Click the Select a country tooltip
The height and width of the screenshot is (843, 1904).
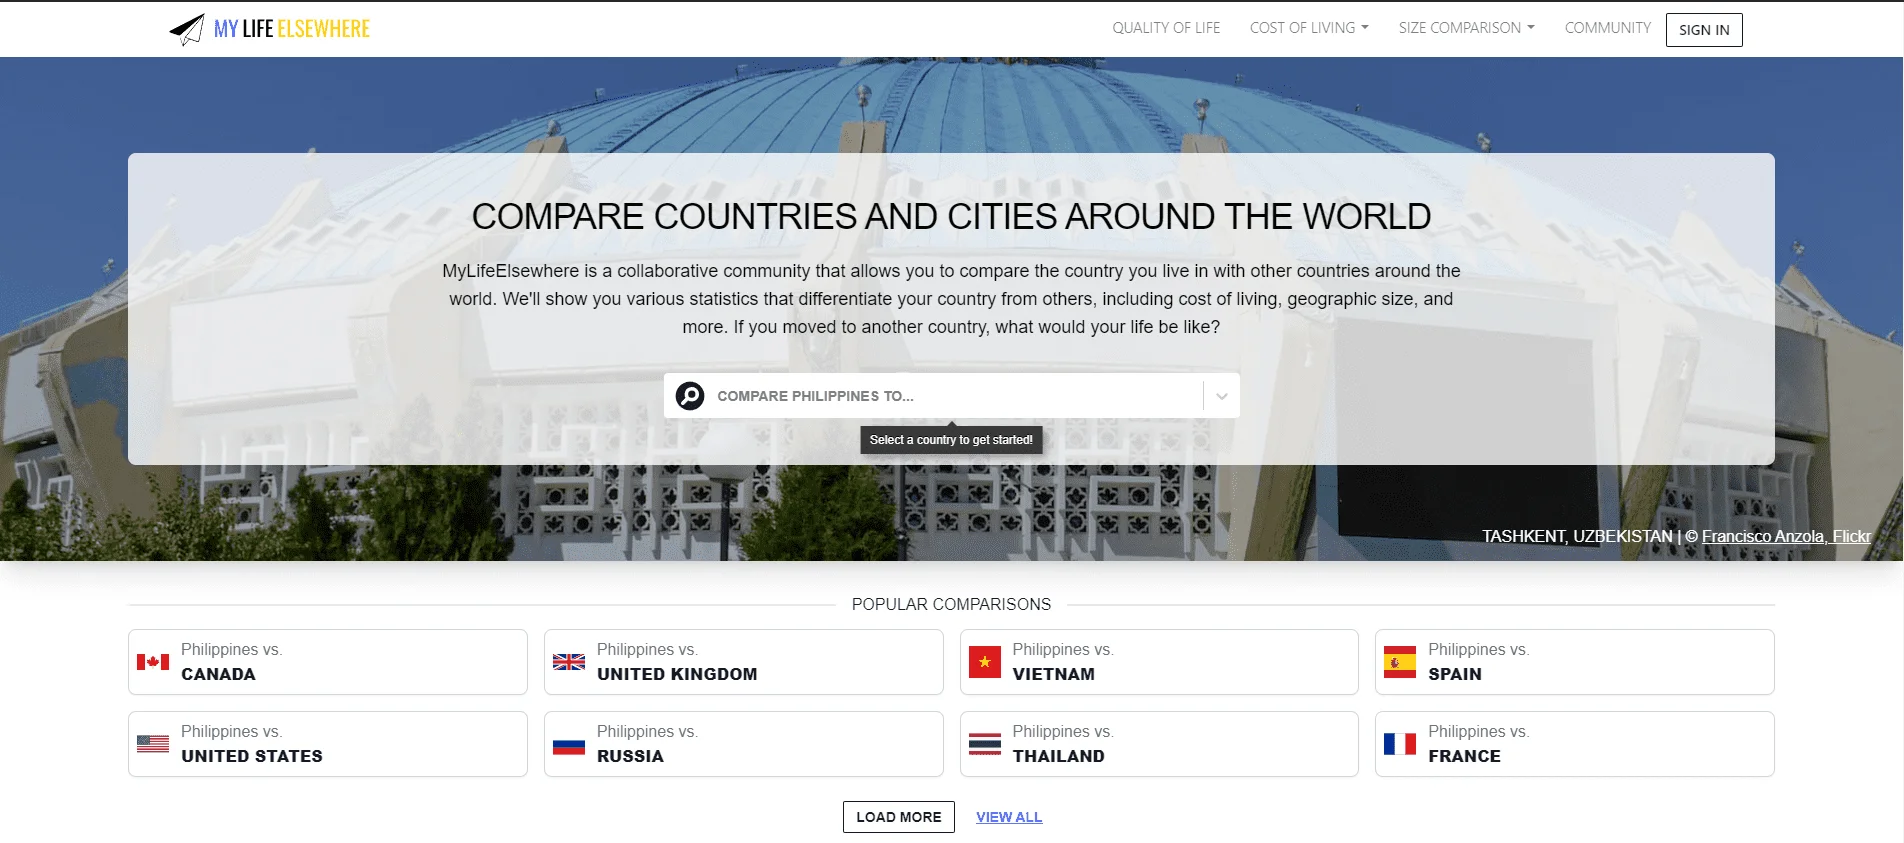951,440
